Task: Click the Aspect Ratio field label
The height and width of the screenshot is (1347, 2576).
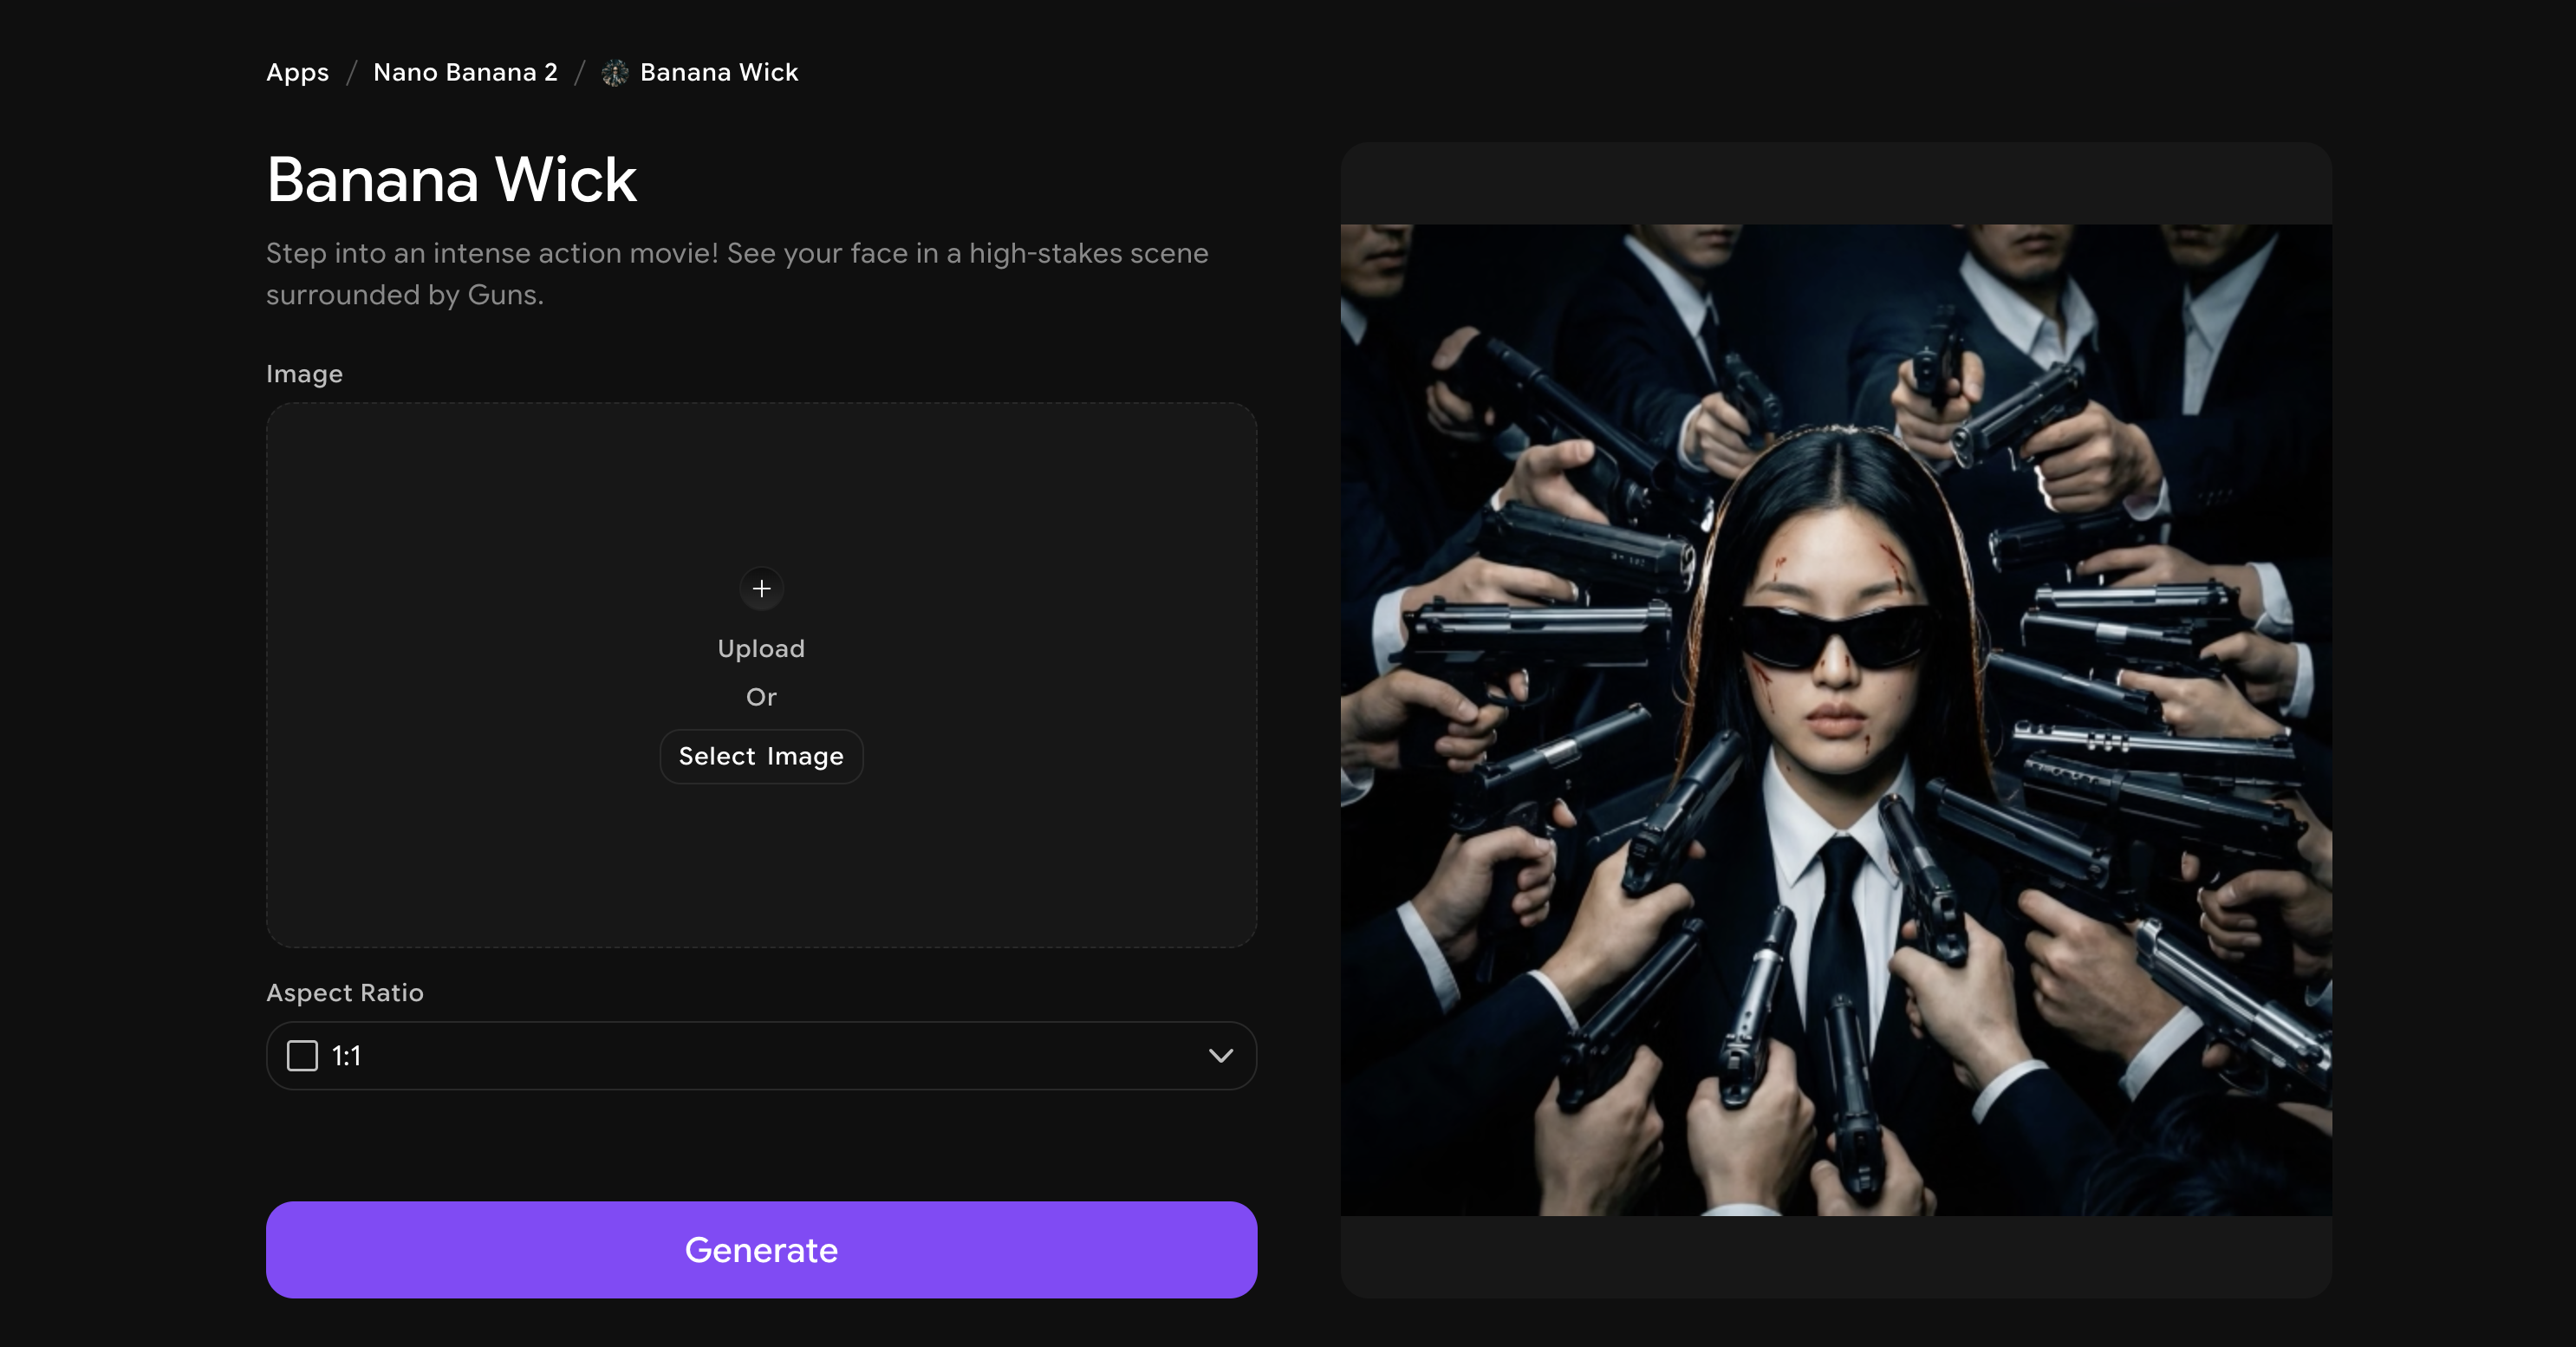Action: point(345,993)
